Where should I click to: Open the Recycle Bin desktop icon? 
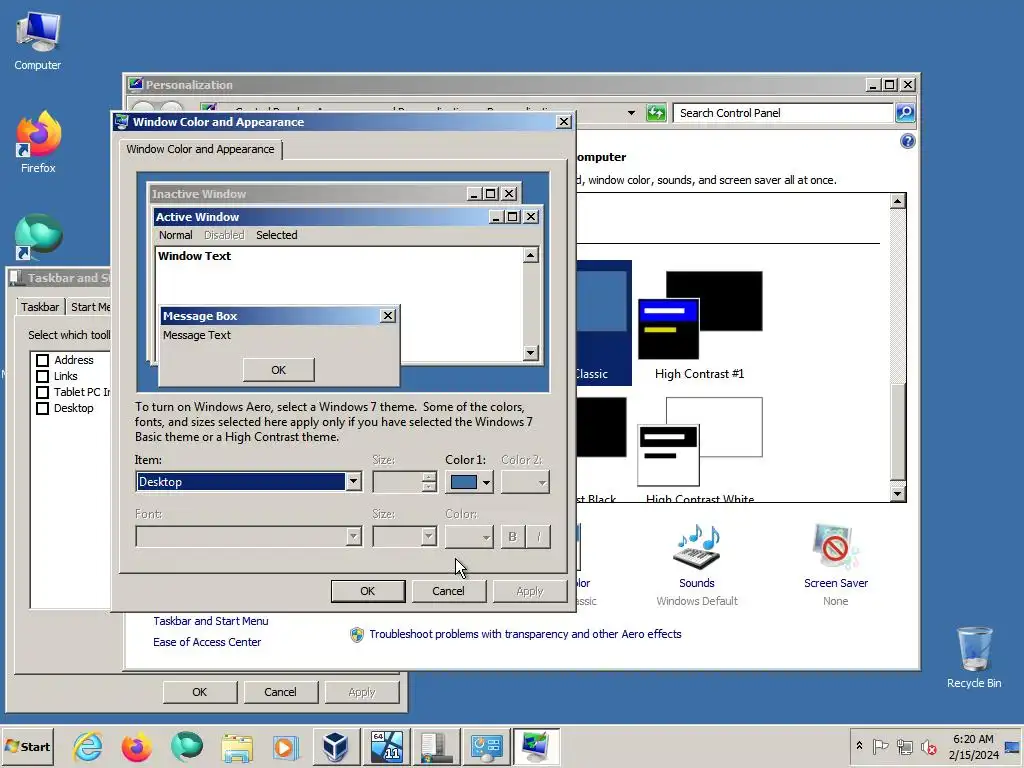[974, 657]
